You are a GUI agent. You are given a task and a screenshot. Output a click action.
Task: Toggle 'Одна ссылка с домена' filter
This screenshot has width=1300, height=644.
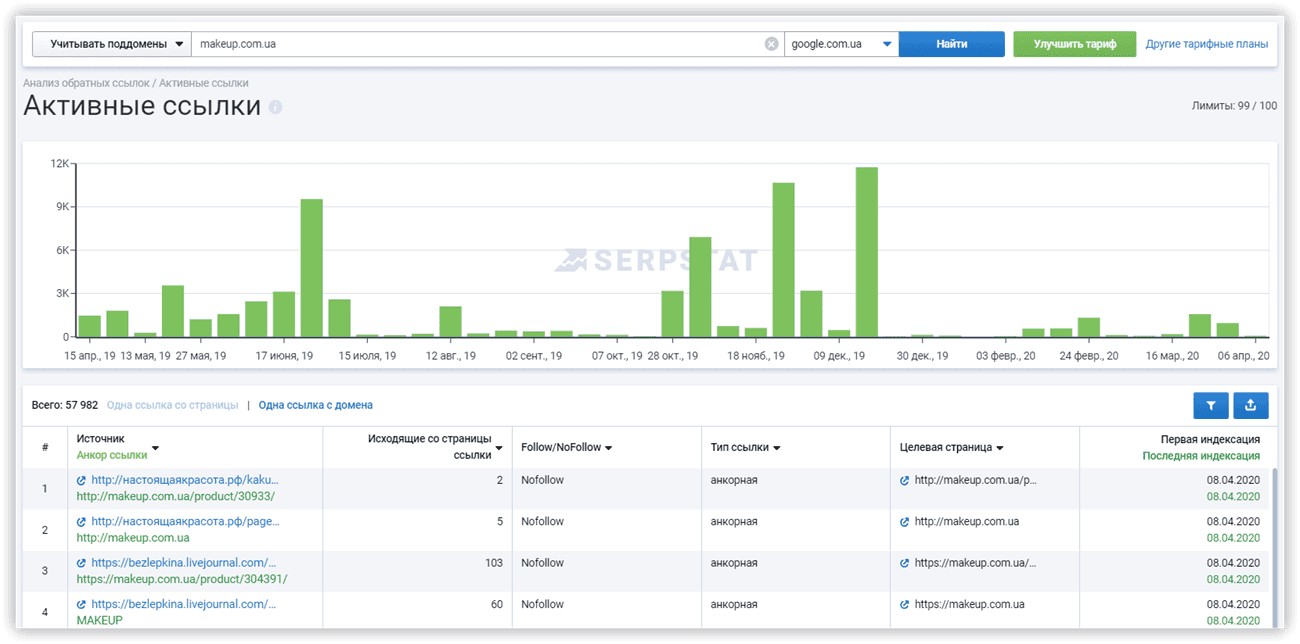[315, 405]
